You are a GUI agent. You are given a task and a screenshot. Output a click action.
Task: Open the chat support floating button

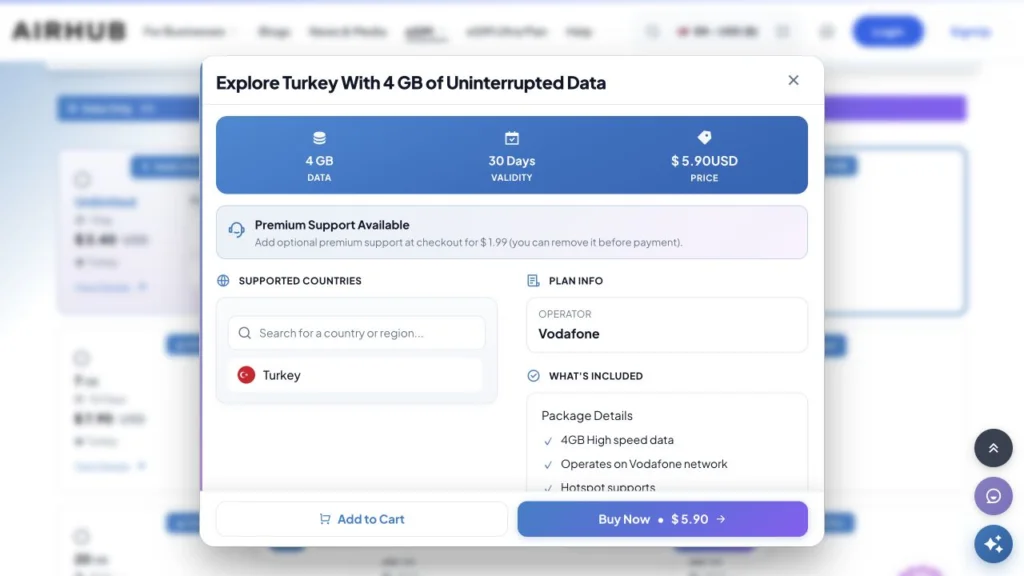tap(993, 496)
